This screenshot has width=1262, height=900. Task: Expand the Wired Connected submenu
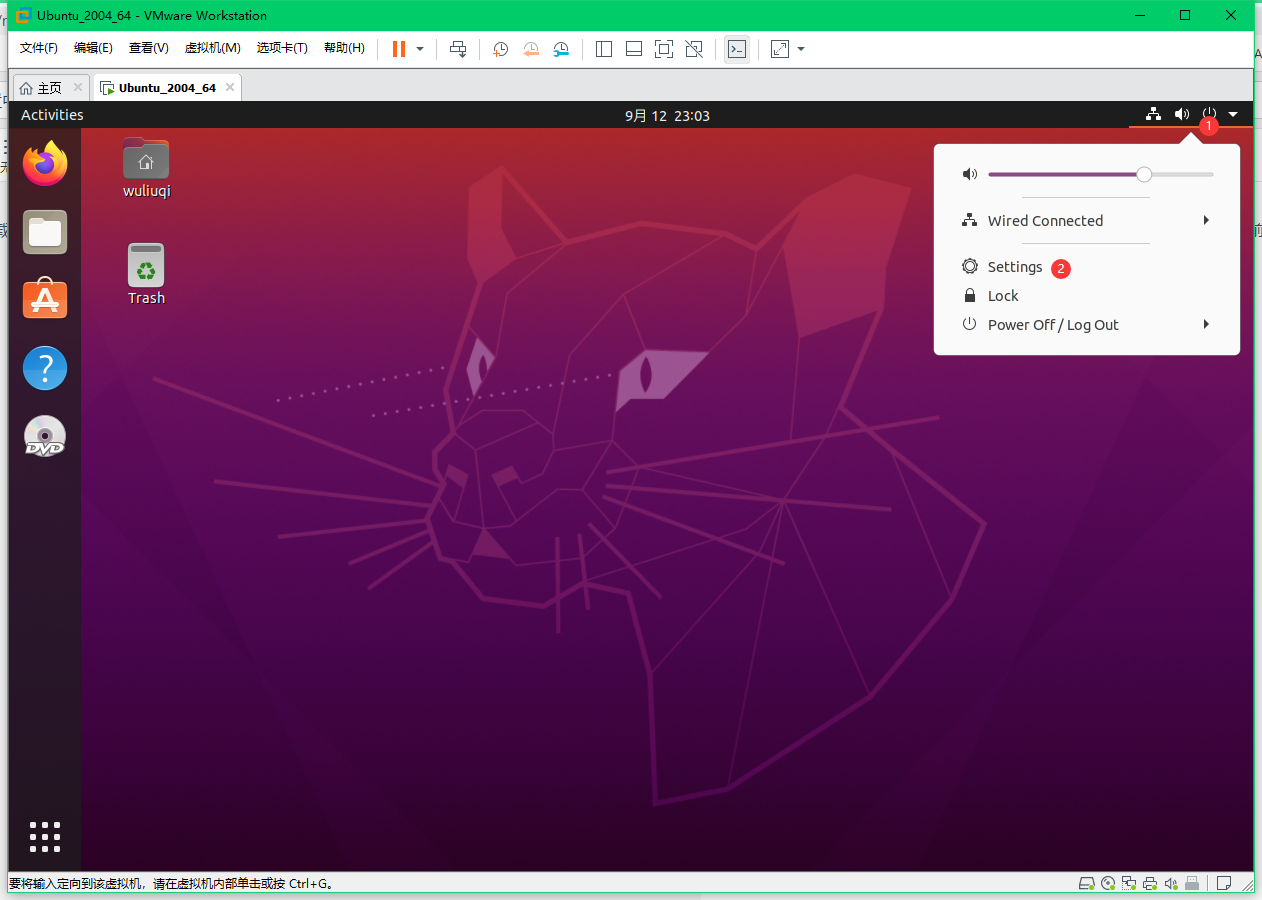1087,221
